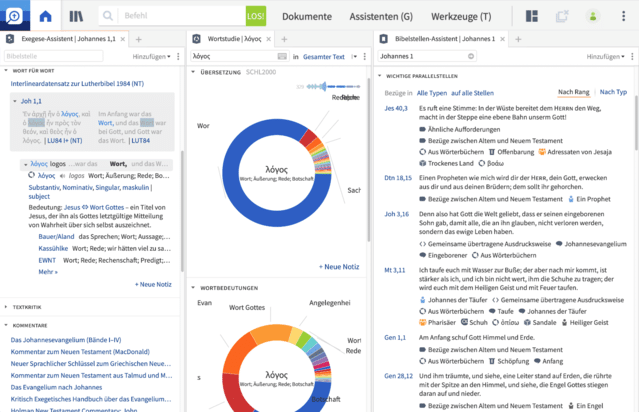This screenshot has height=412, width=639.
Task: Expand the Textkritik section
Action: pyautogui.click(x=8, y=307)
